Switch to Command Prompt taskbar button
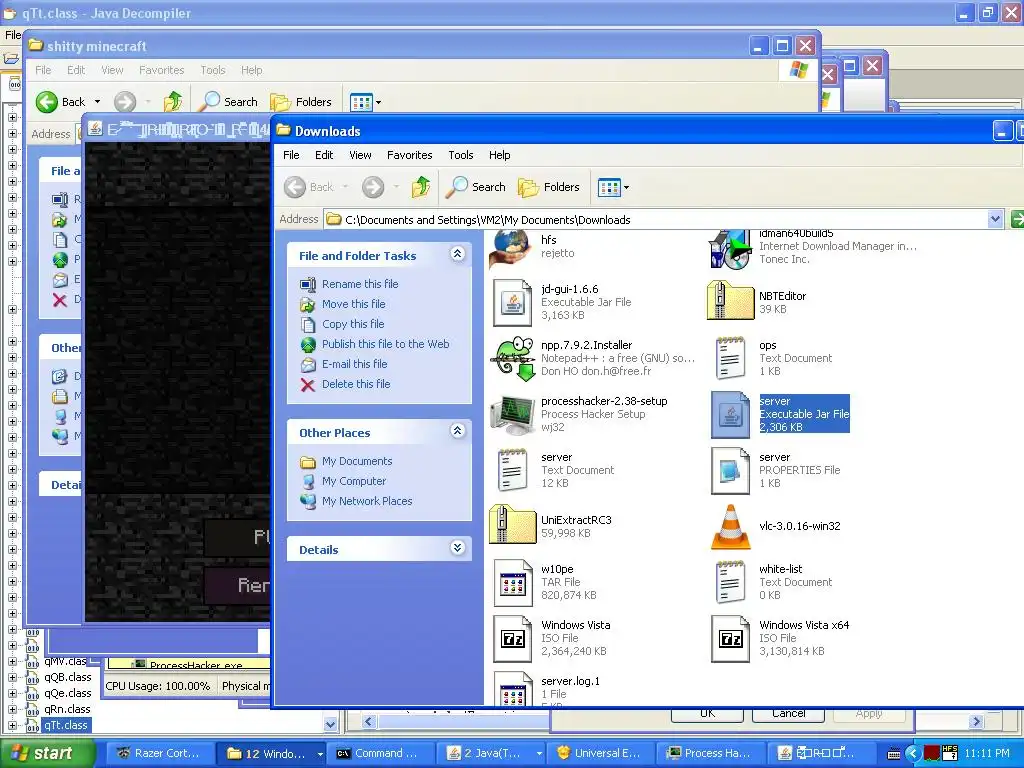The width and height of the screenshot is (1024, 768). tap(379, 753)
